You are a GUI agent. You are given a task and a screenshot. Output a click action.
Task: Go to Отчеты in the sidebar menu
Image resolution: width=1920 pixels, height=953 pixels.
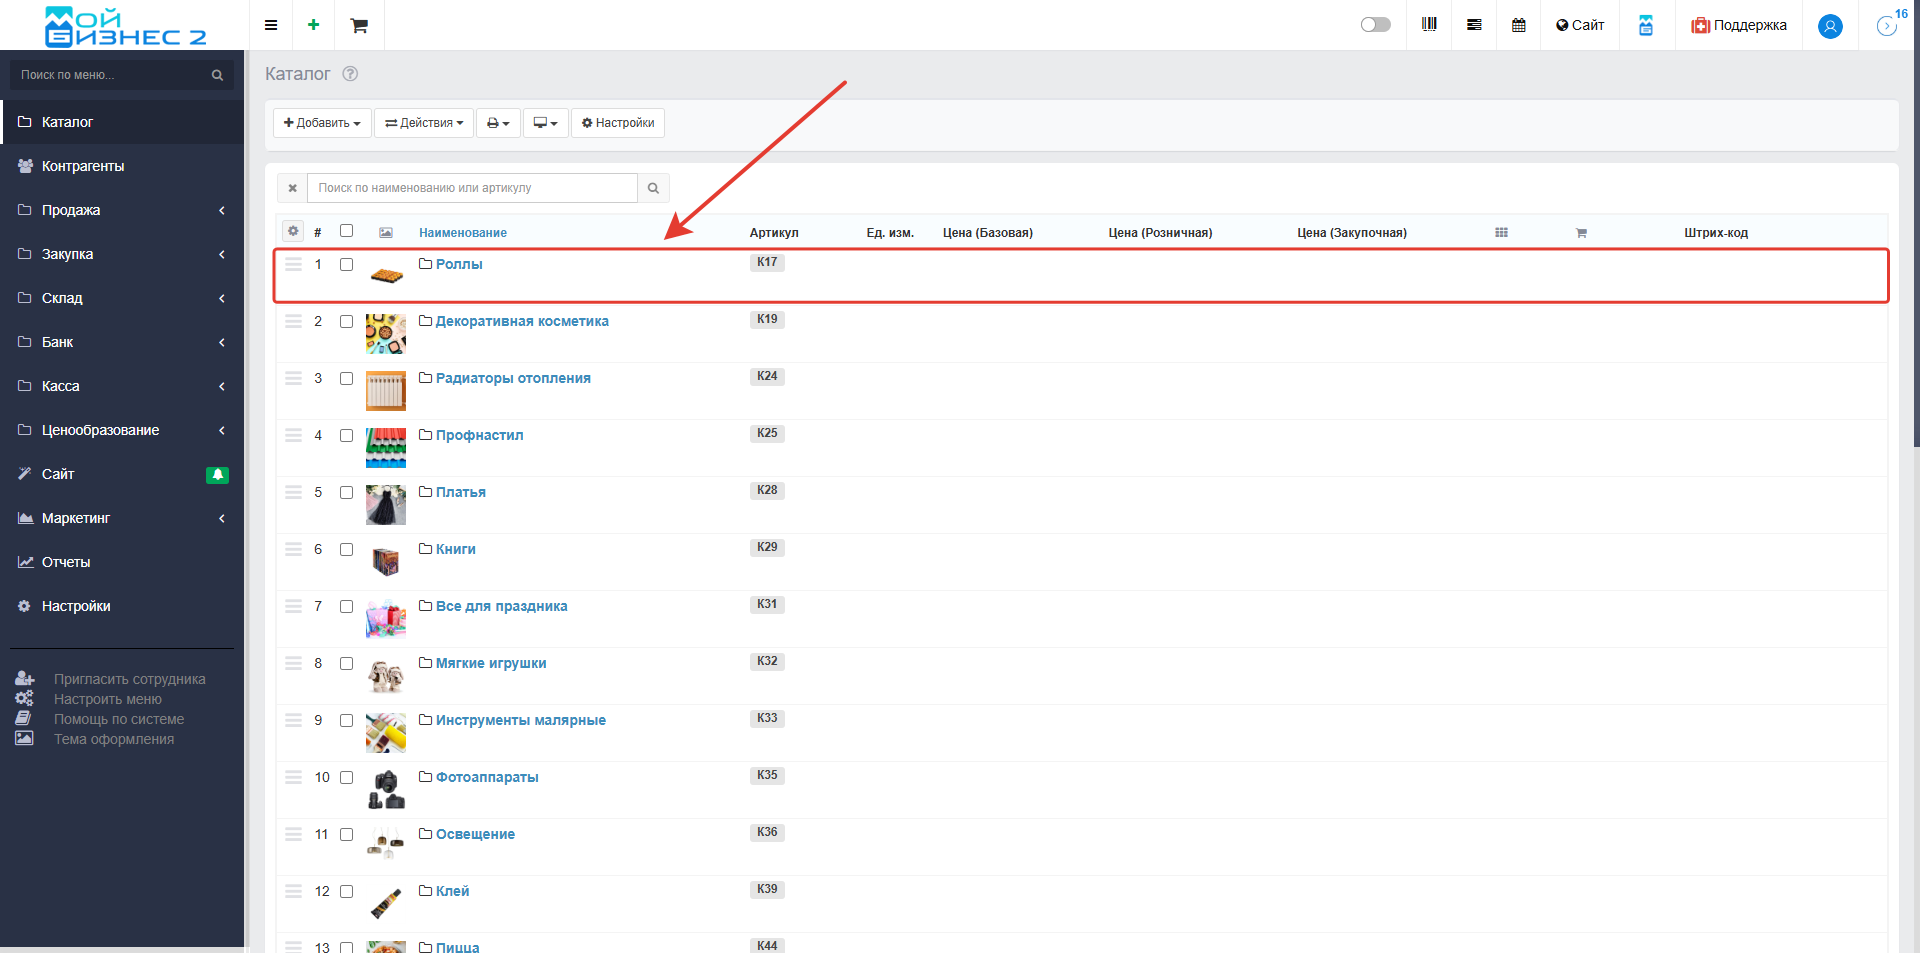coord(66,562)
